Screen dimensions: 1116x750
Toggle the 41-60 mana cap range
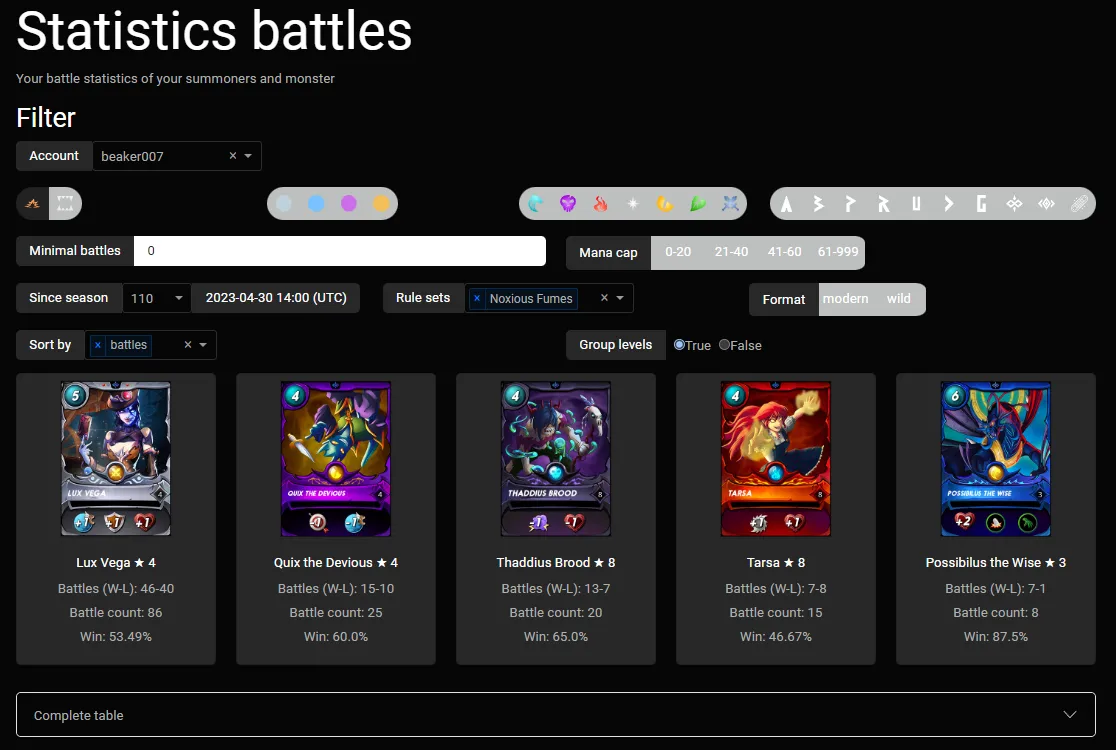click(784, 252)
